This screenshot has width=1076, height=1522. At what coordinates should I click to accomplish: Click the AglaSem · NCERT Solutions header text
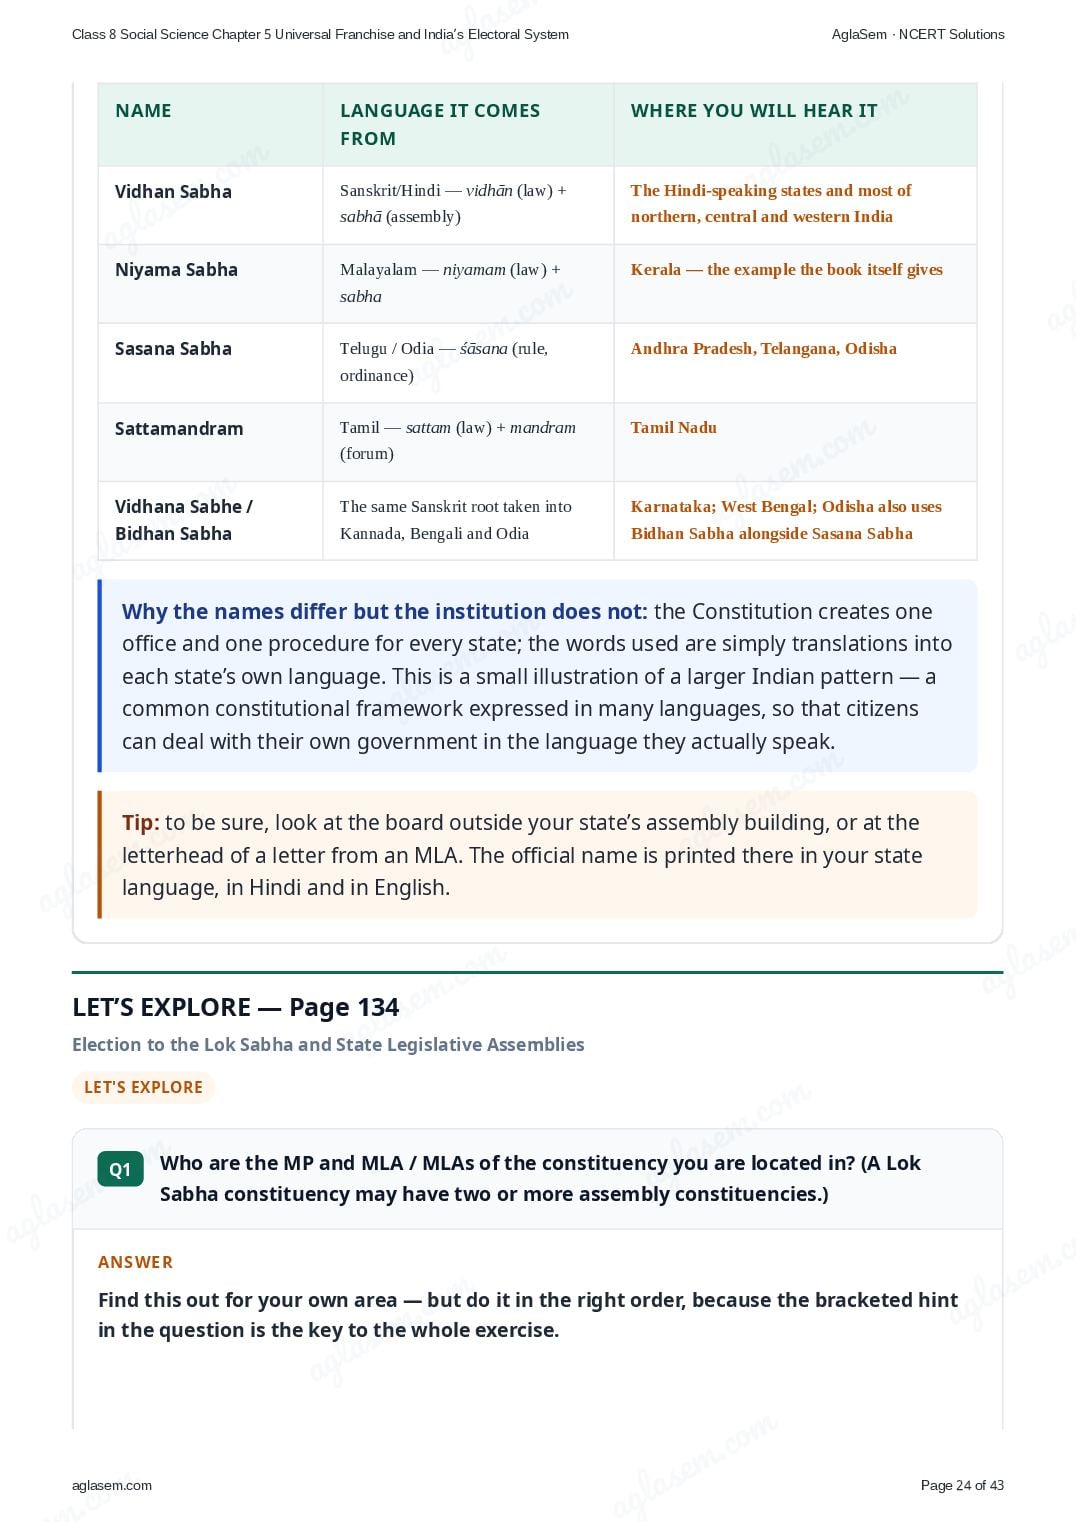(x=918, y=34)
